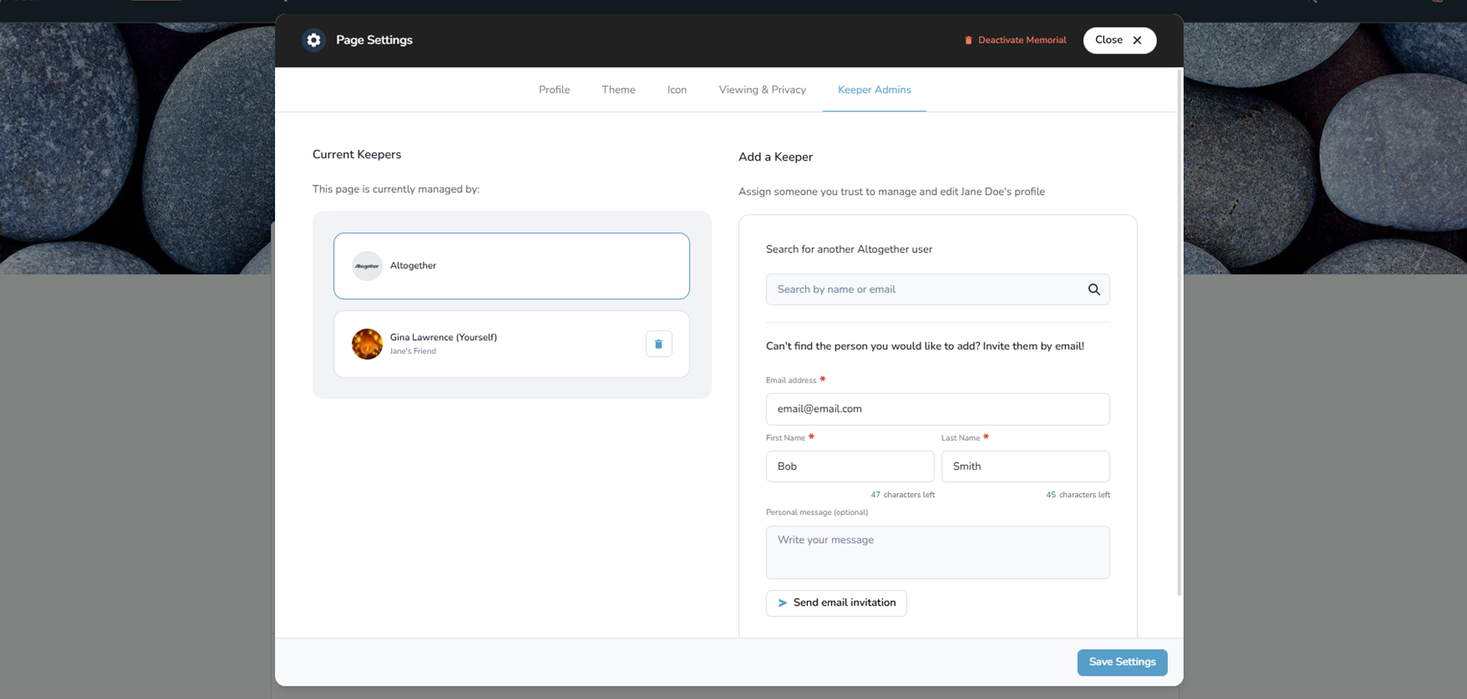This screenshot has height=699, width=1467.
Task: Click the Email address input field
Action: [x=937, y=409]
